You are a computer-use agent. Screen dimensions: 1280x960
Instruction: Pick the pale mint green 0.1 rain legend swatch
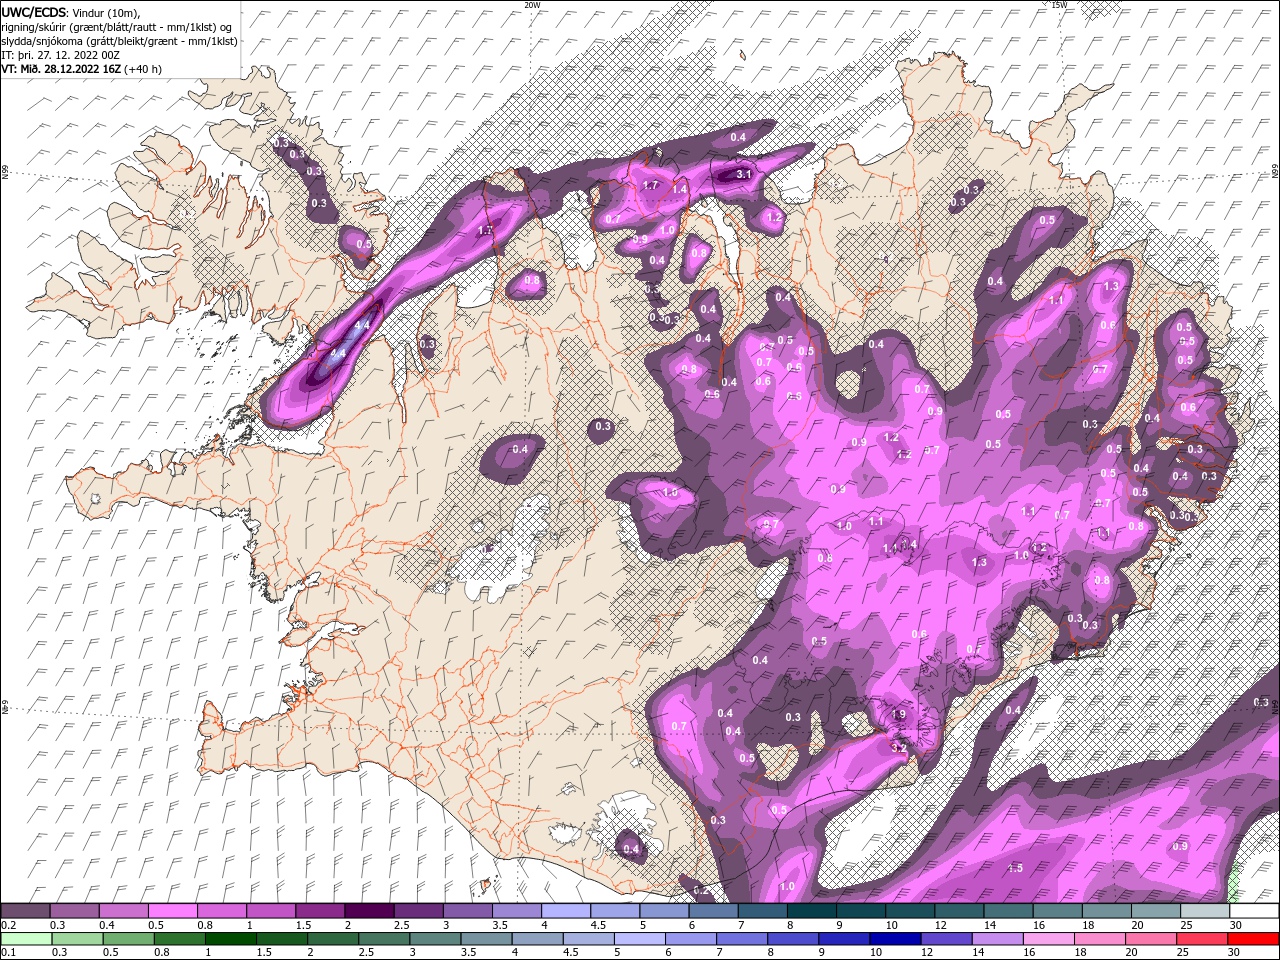point(26,939)
